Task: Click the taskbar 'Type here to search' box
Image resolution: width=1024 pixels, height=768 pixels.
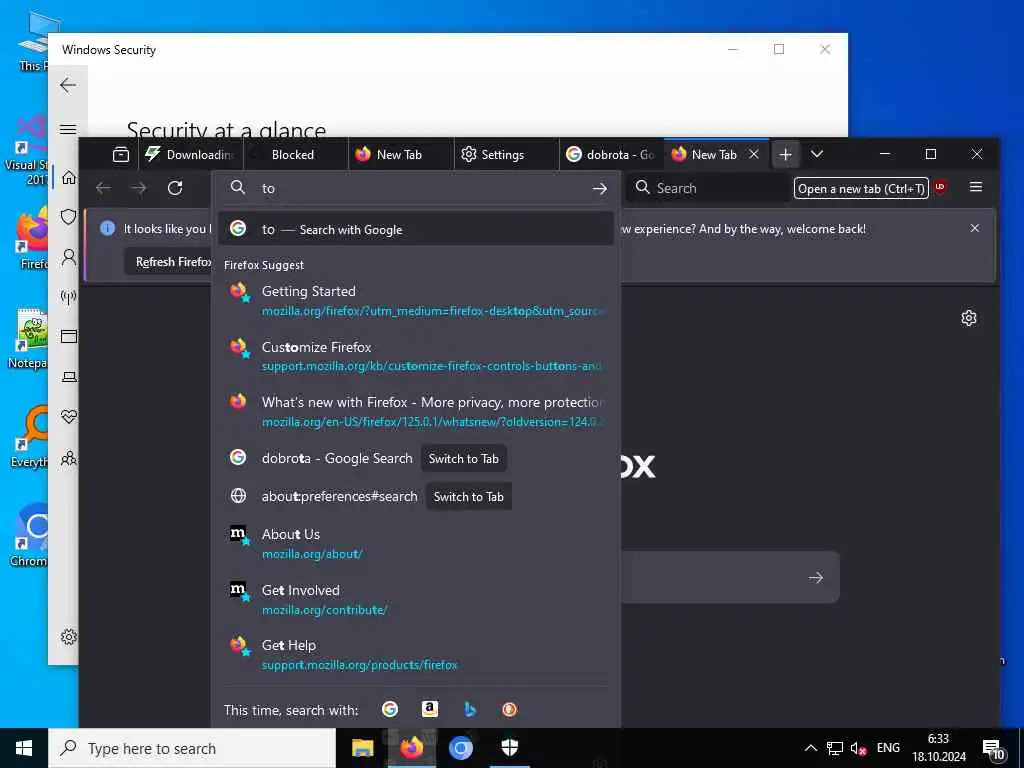Action: point(192,748)
